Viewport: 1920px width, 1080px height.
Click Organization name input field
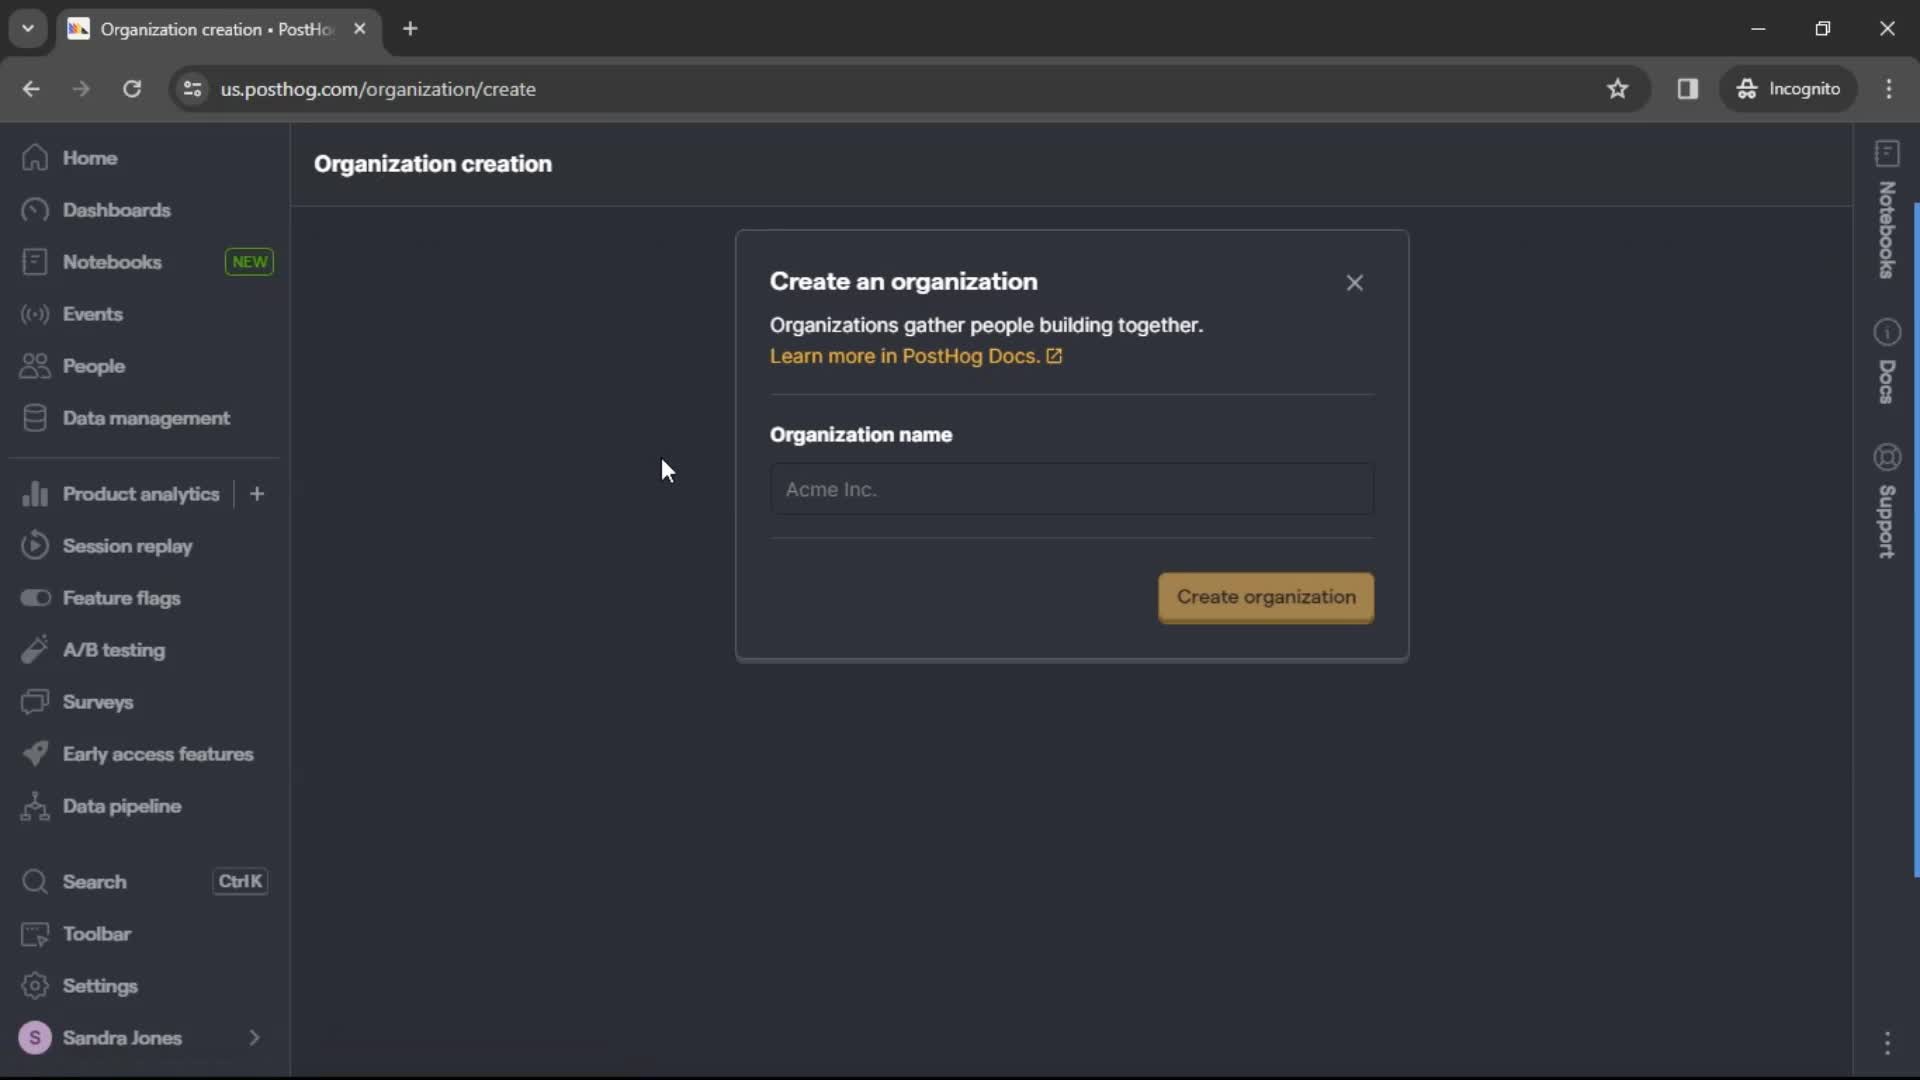1071,489
